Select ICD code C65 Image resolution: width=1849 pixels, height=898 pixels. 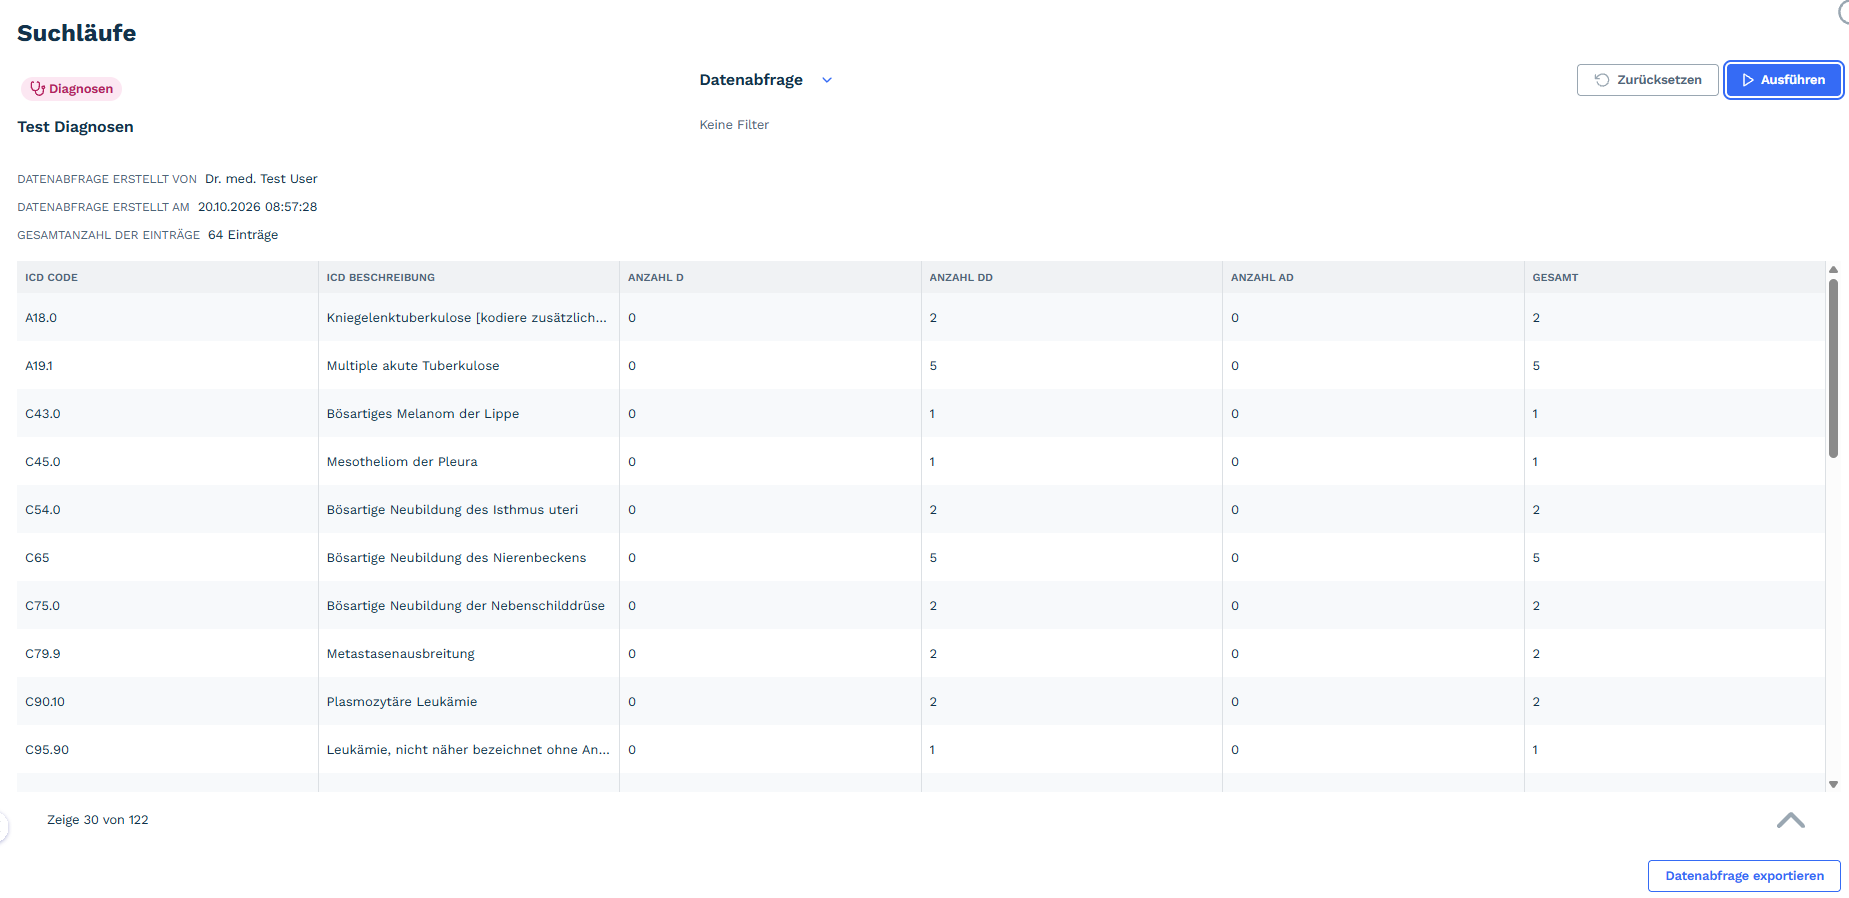click(x=37, y=558)
